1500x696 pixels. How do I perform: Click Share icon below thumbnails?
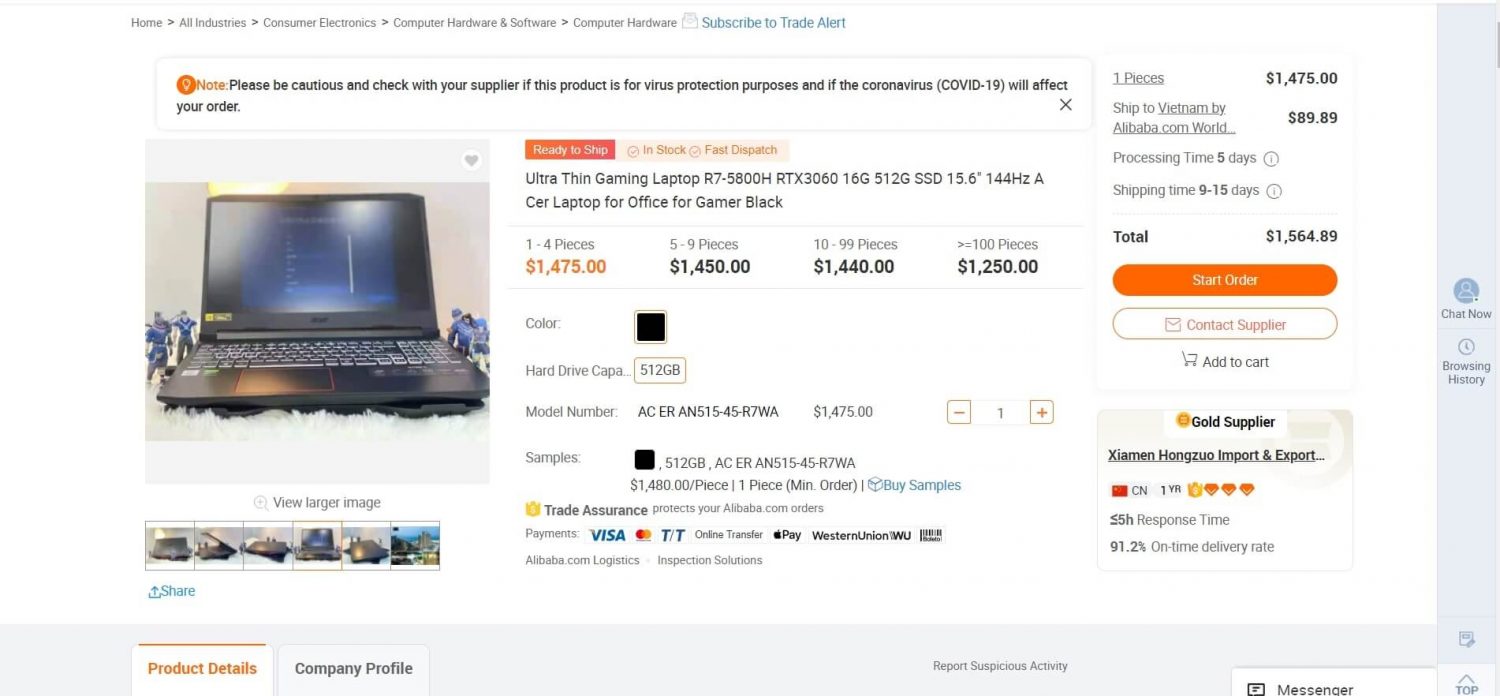pyautogui.click(x=155, y=592)
